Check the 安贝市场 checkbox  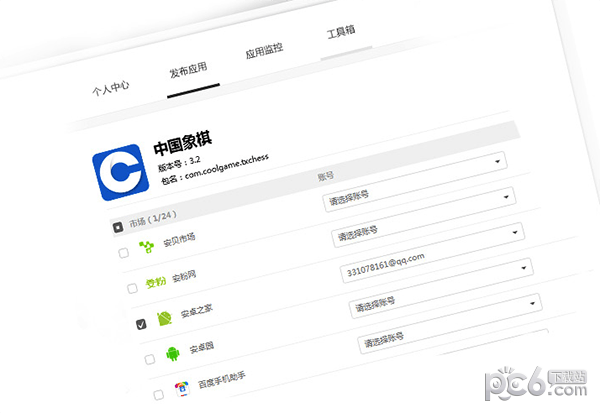(123, 253)
